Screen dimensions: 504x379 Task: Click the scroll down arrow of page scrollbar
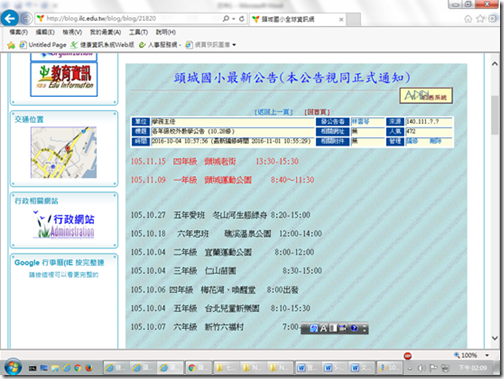494,338
